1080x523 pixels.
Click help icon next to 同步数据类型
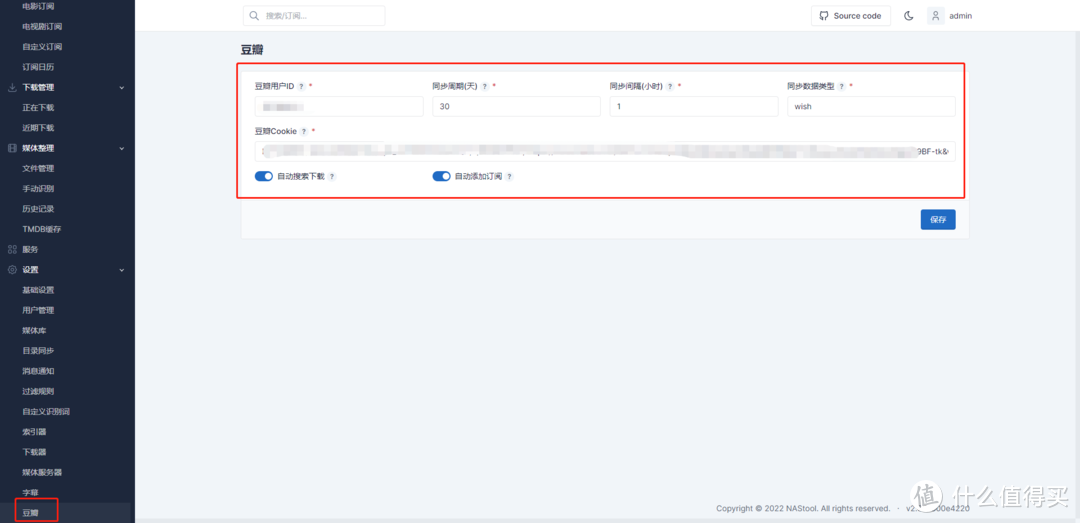tap(841, 86)
